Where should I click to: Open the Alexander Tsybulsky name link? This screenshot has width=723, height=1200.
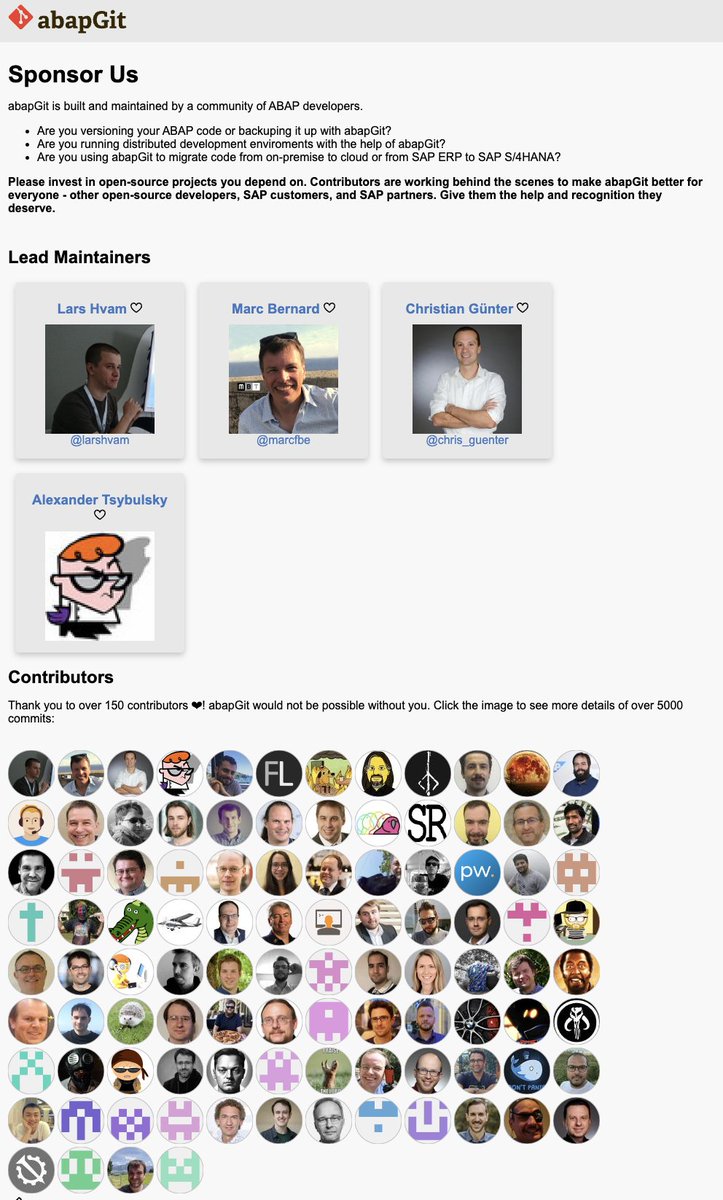100,499
